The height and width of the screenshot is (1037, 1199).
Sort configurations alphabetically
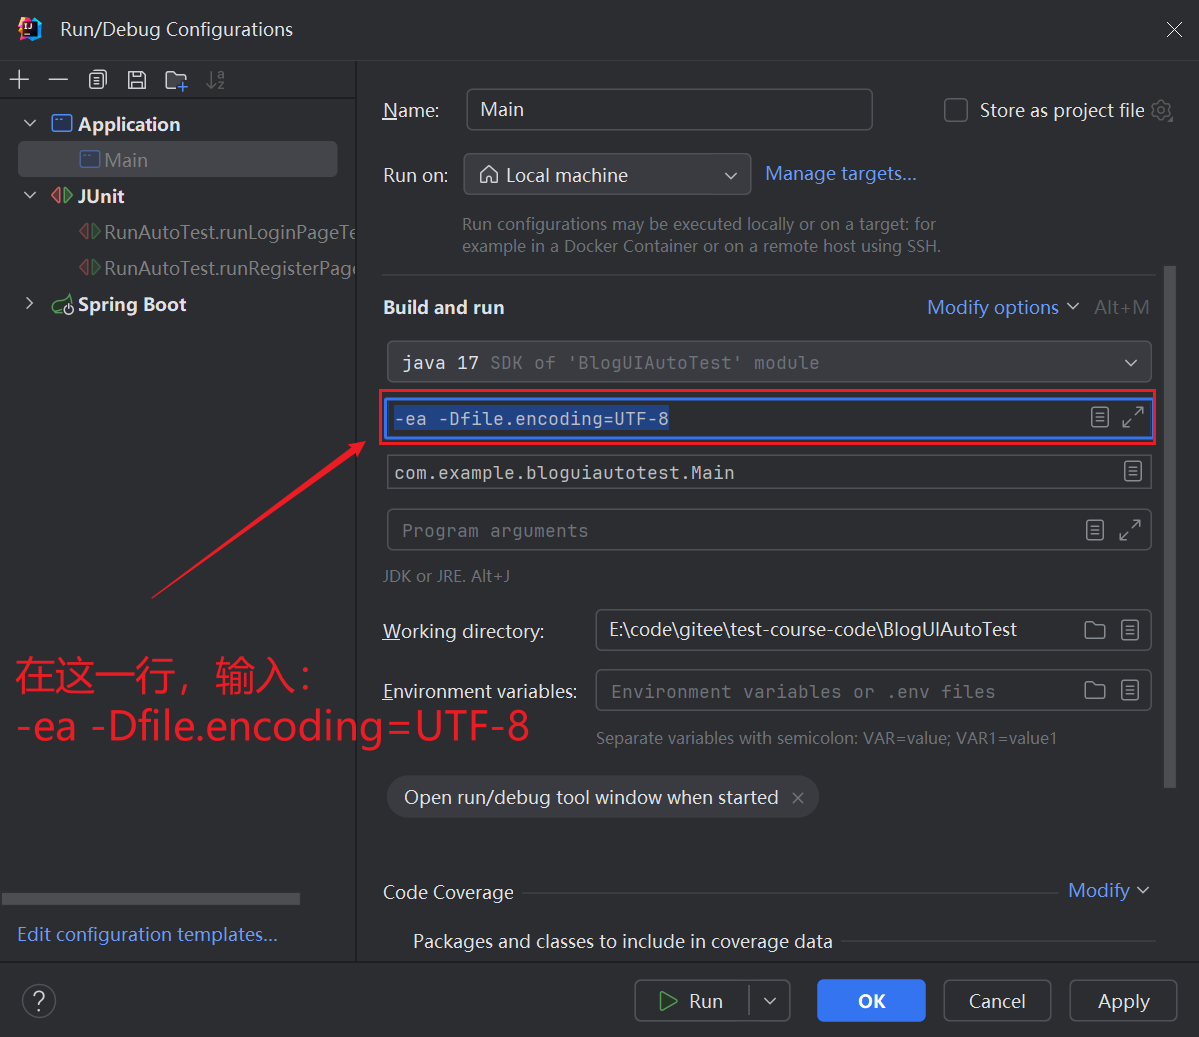(x=216, y=80)
